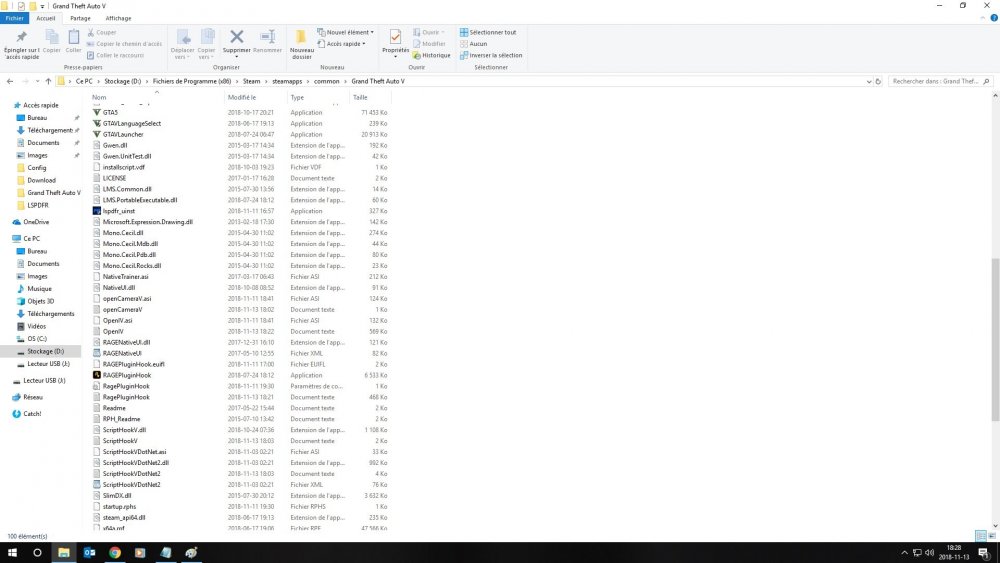Expand the Ouvrir dropdown in the ribbon
The width and height of the screenshot is (1000, 563).
tap(429, 33)
